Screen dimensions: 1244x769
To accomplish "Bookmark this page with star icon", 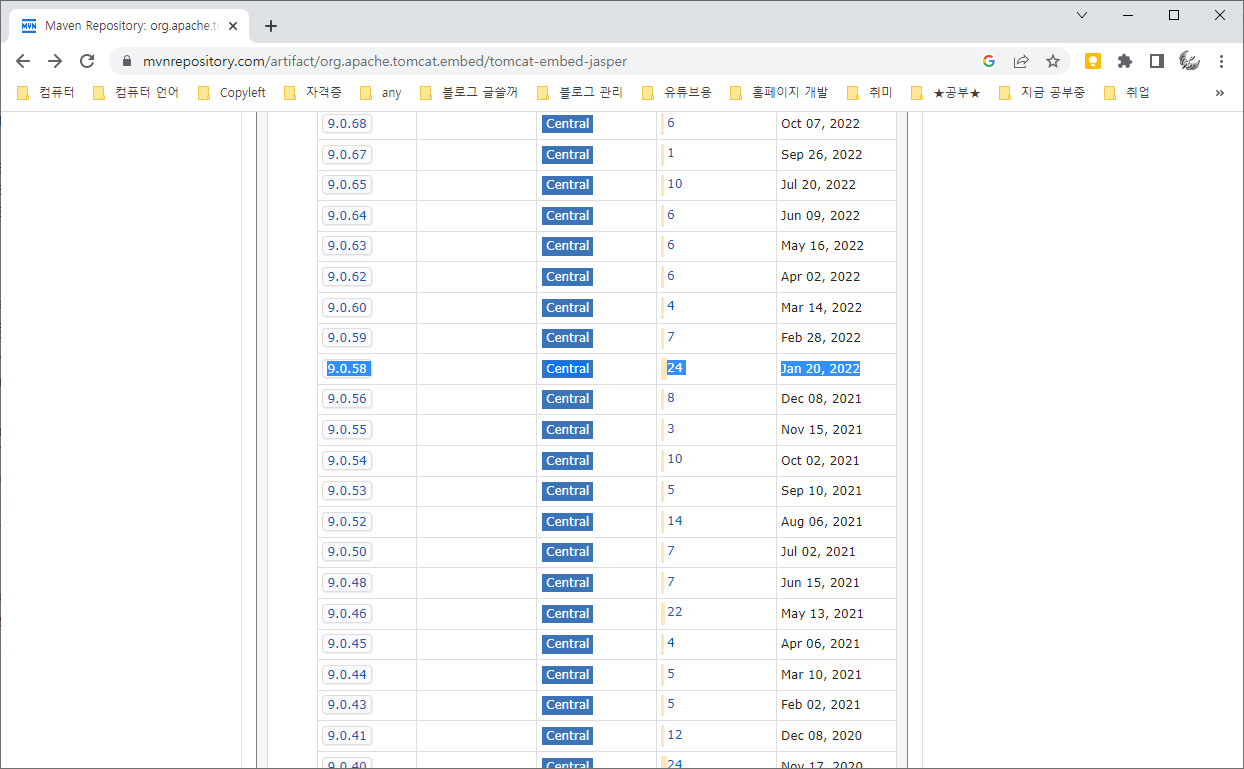I will tap(1053, 61).
